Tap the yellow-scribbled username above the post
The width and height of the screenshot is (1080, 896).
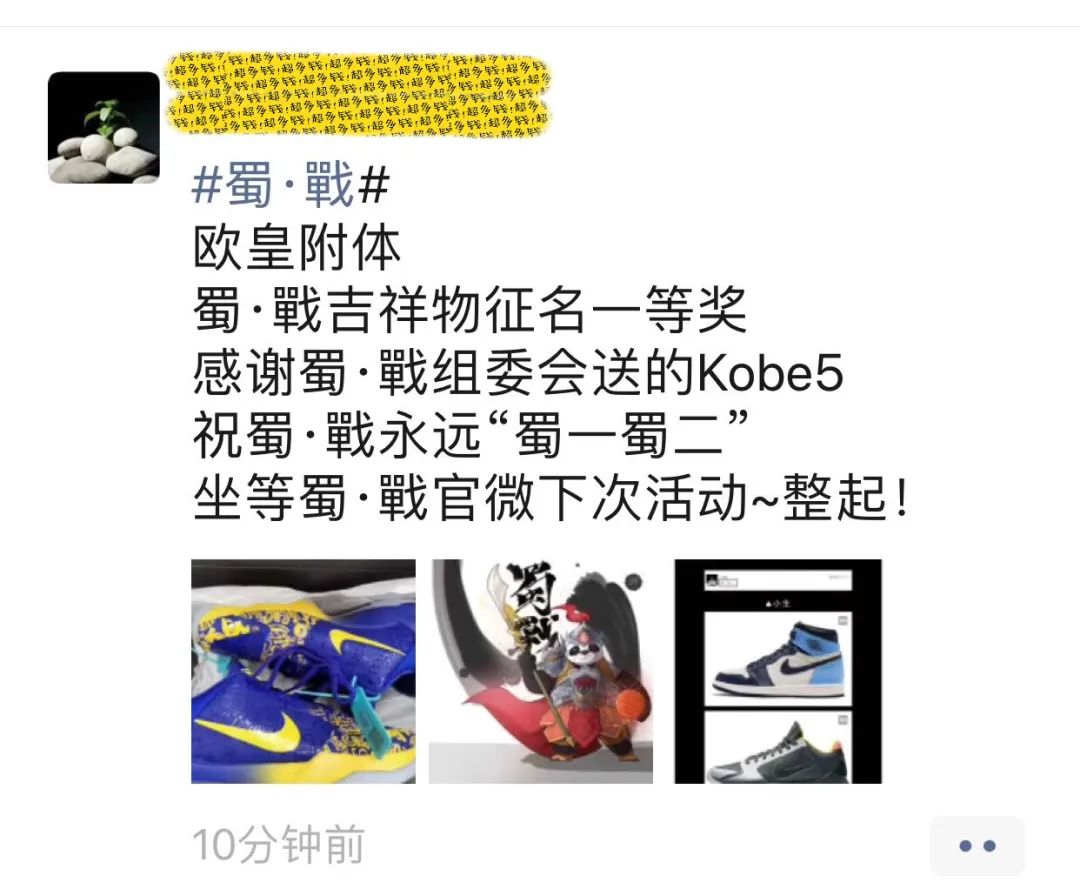[358, 95]
